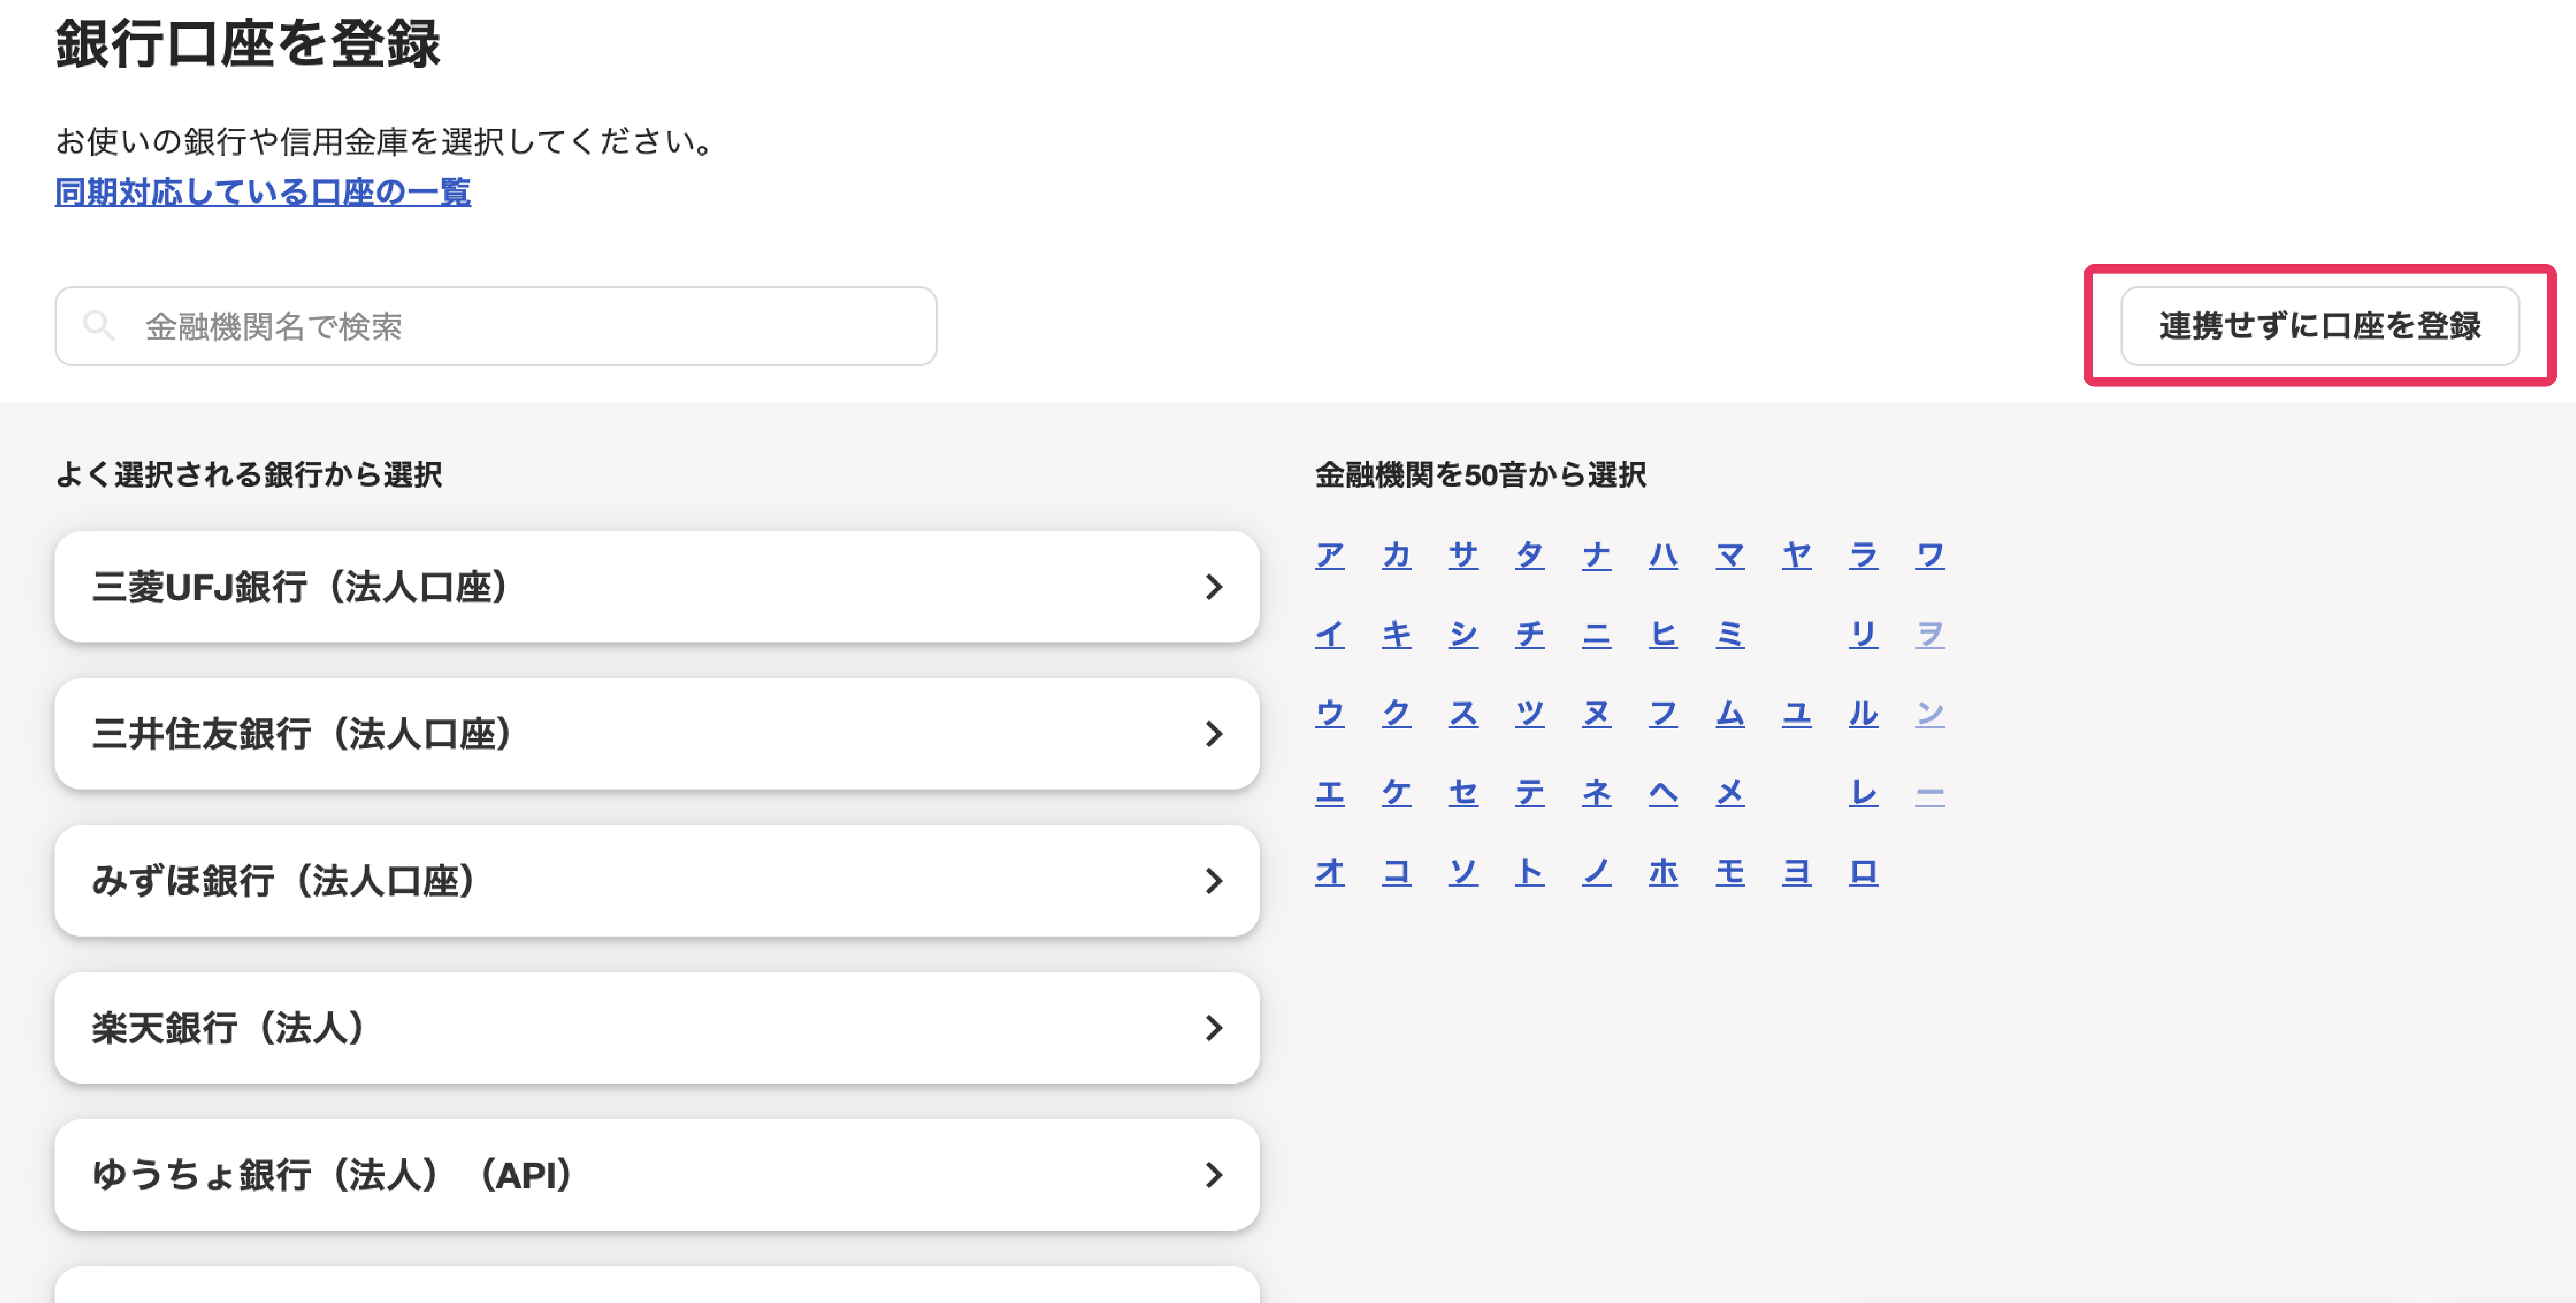The image size is (2576, 1303).
Task: Filter institutions by ヤ
Action: [x=1797, y=555]
